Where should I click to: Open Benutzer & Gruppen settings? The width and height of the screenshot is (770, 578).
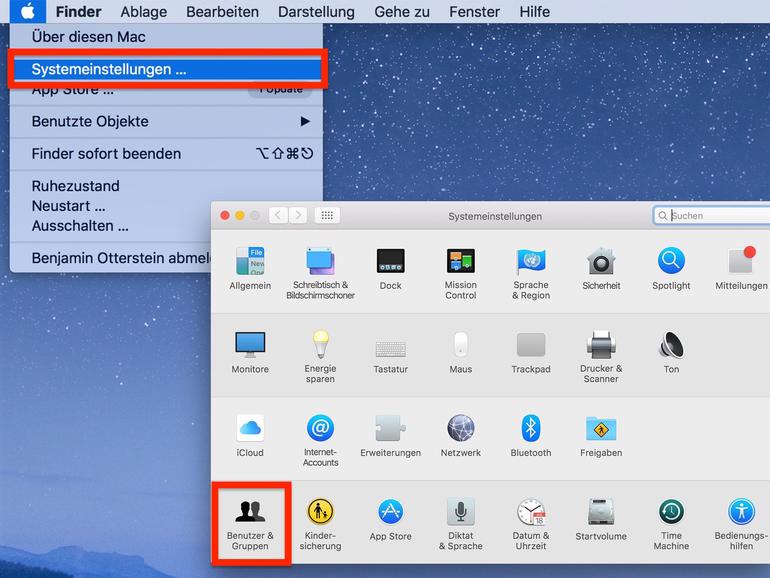point(250,524)
